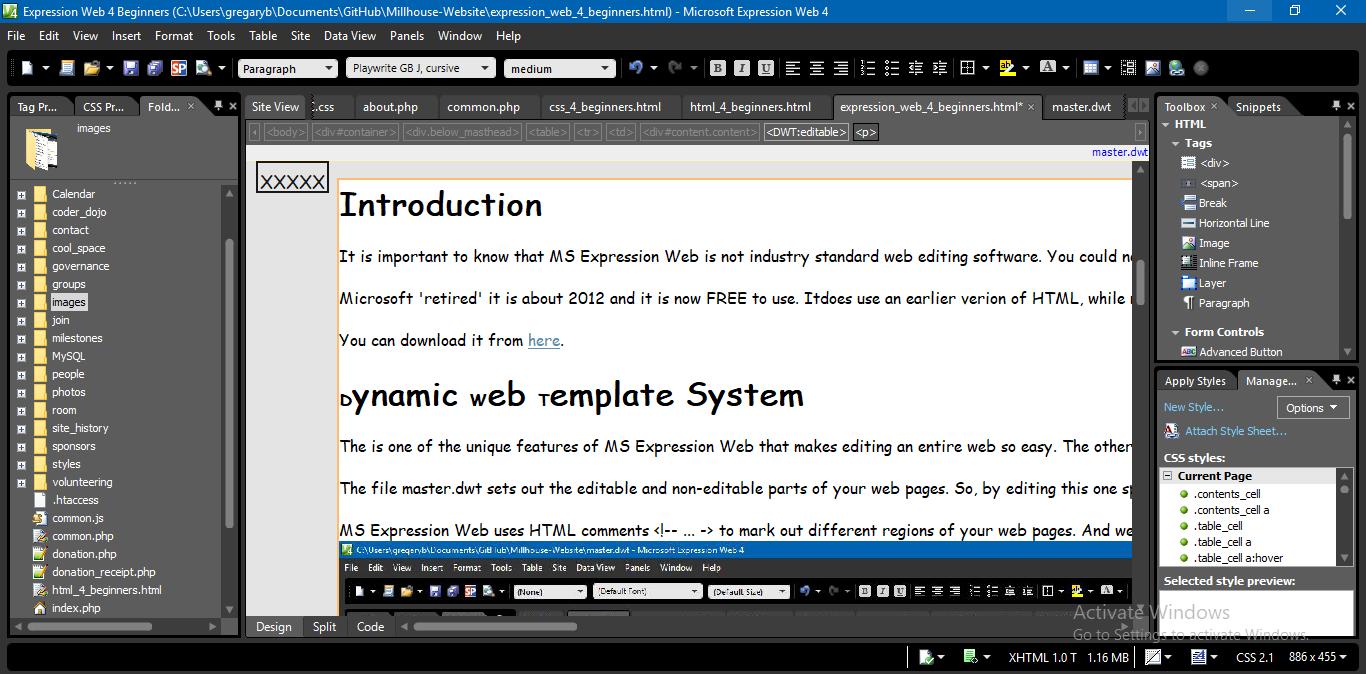Switch to the master.dwt tab
Screen dimensions: 1366x674
1081,106
